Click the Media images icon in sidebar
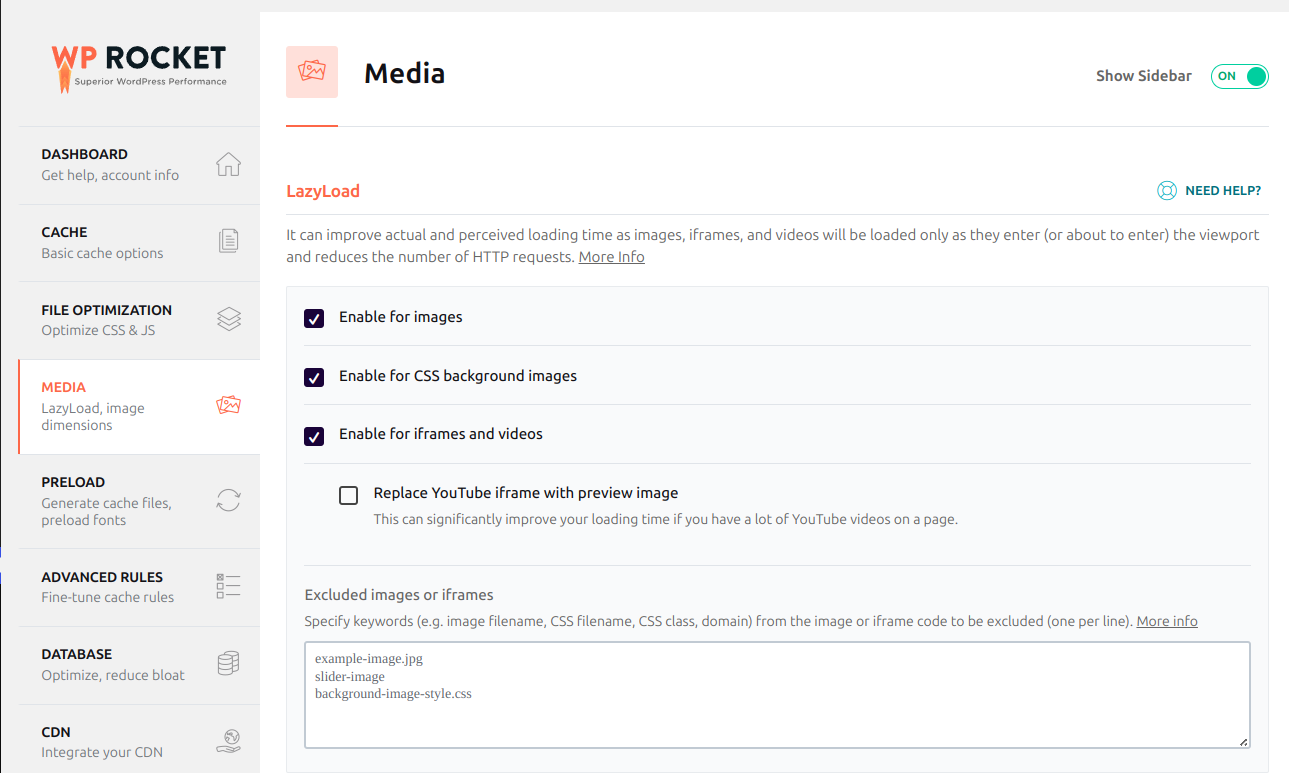Screen dimensions: 1289x773 229,405
